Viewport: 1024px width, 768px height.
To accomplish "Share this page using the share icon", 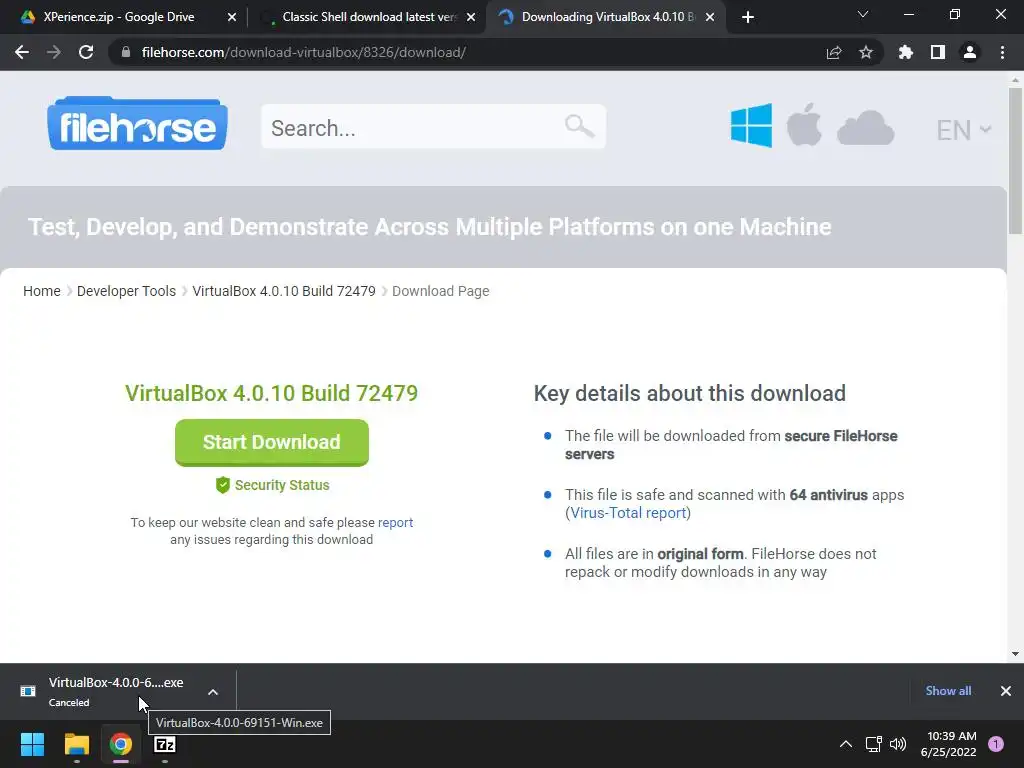I will click(834, 52).
